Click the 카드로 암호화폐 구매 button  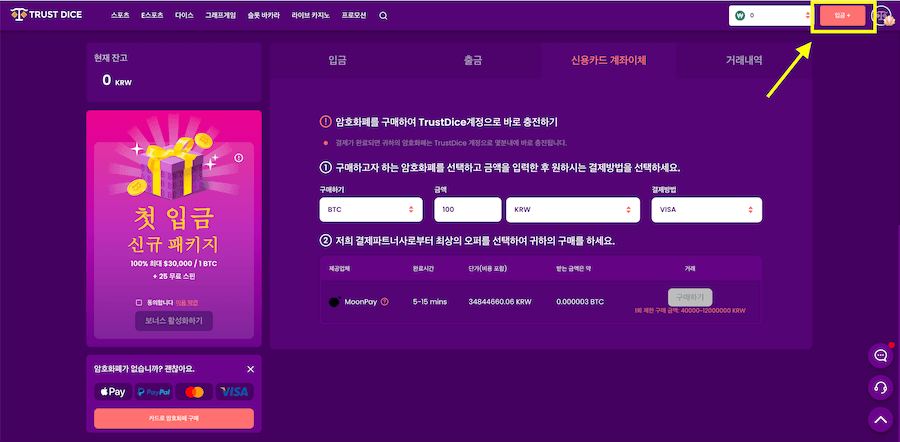174,418
